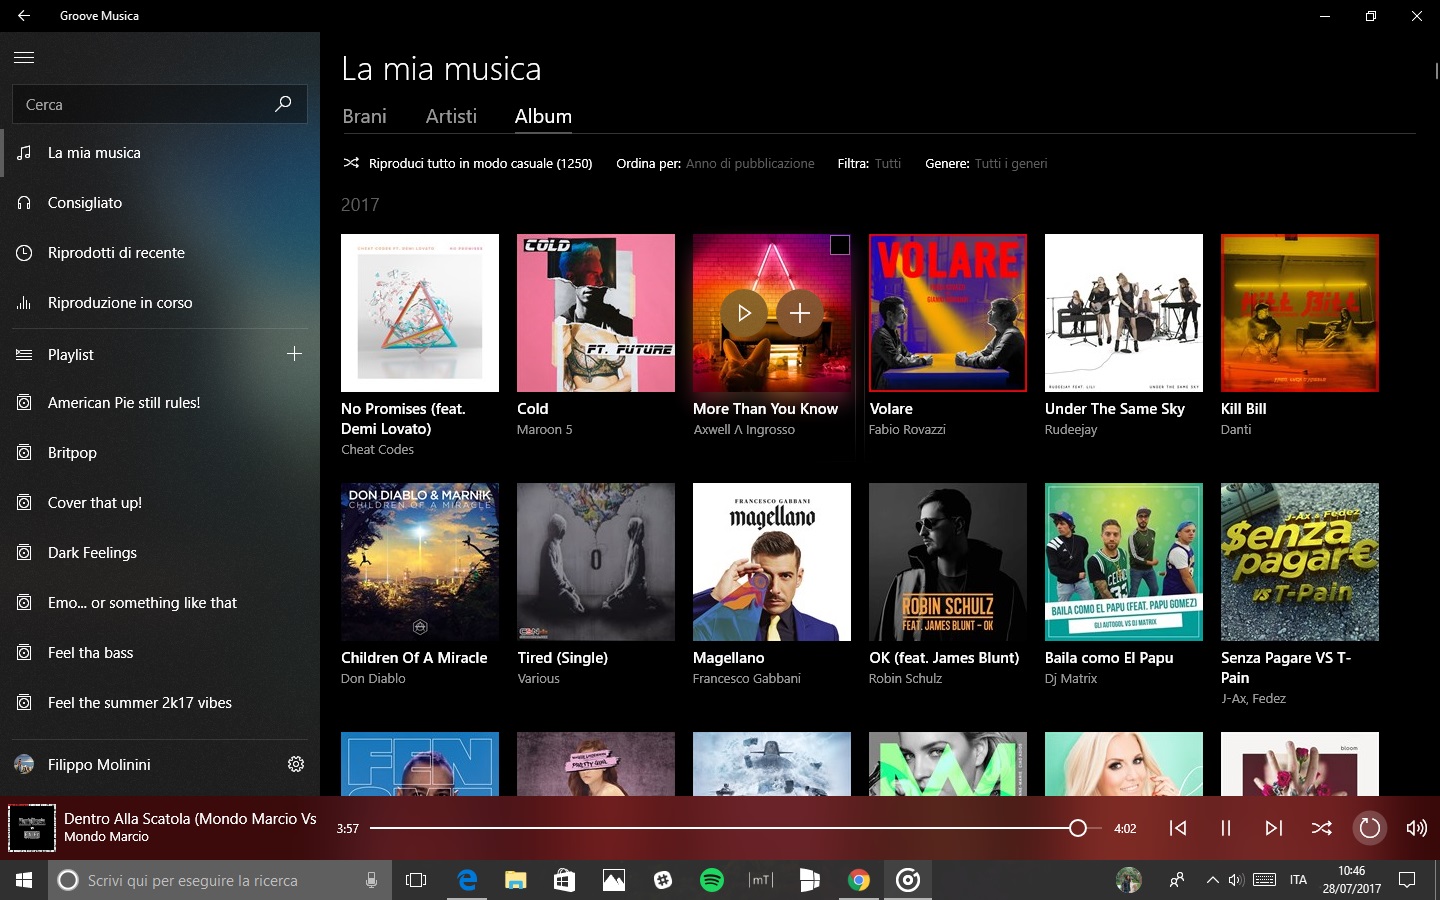Click the back arrow in title bar

point(24,16)
